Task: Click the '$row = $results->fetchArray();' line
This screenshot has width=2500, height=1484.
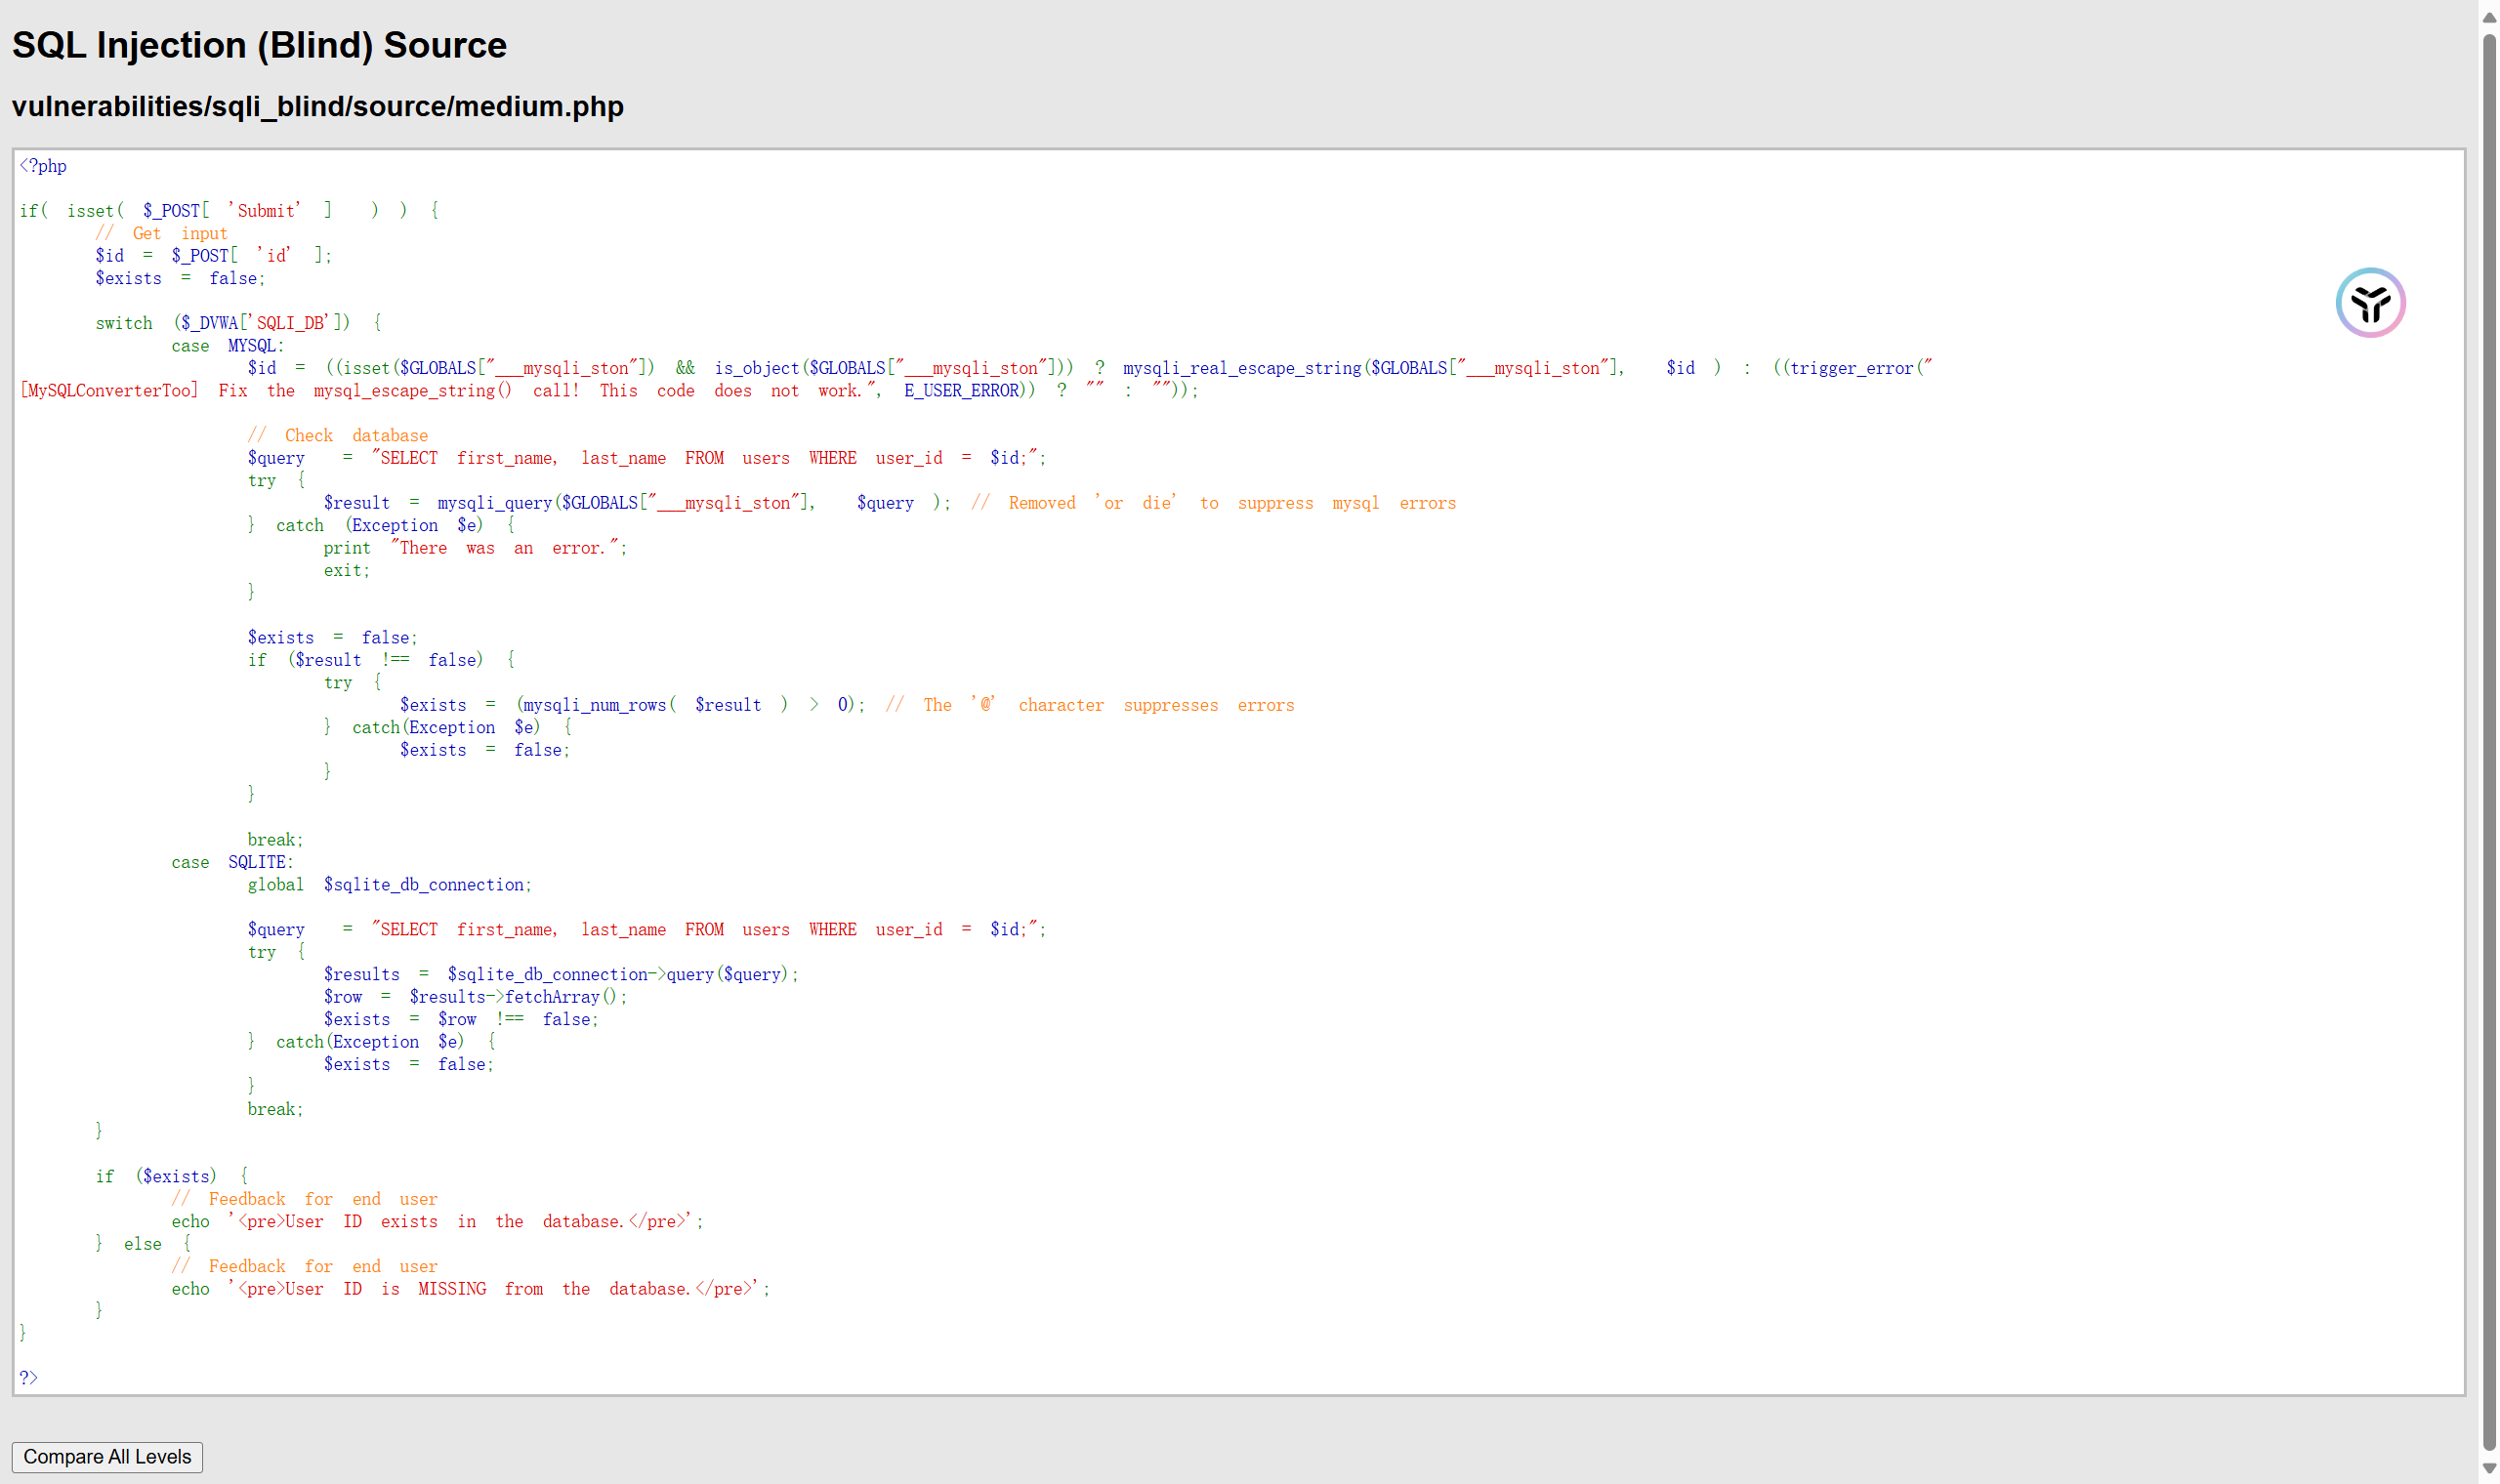Action: (x=475, y=996)
